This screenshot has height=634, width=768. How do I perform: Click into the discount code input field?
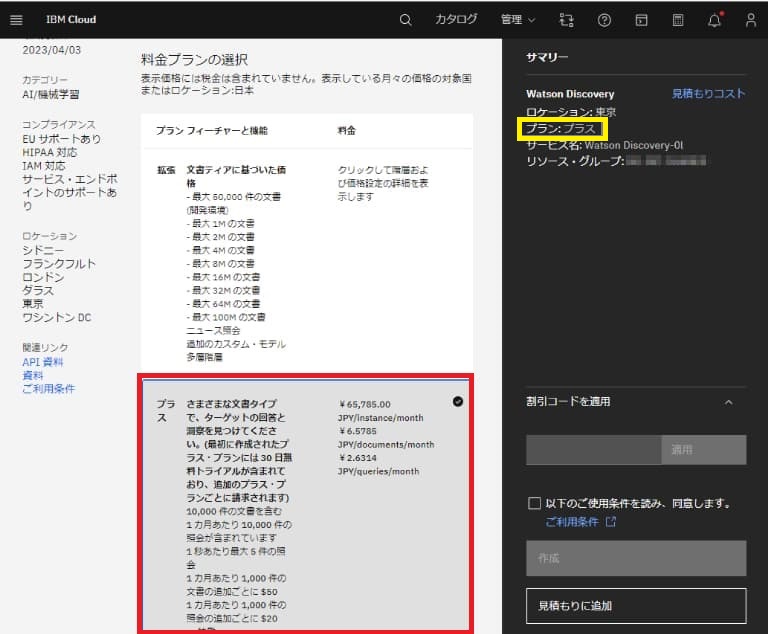click(594, 450)
